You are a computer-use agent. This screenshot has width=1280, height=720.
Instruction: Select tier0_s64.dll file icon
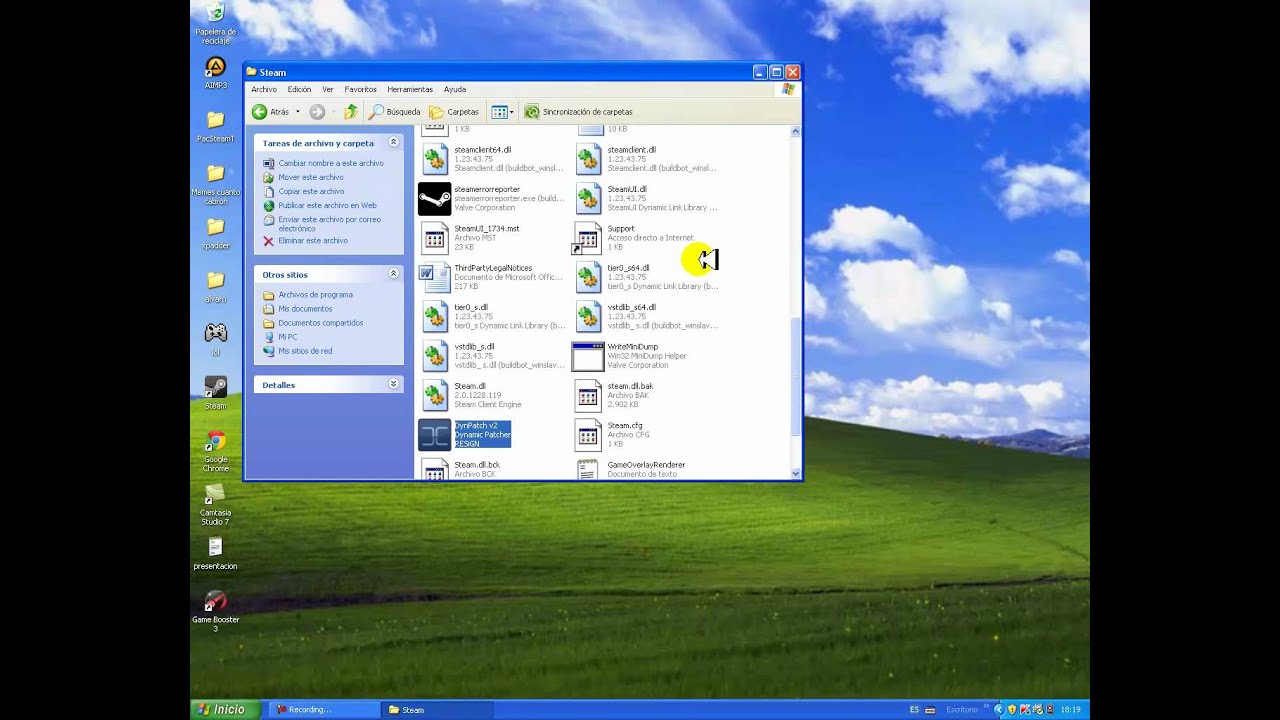588,277
